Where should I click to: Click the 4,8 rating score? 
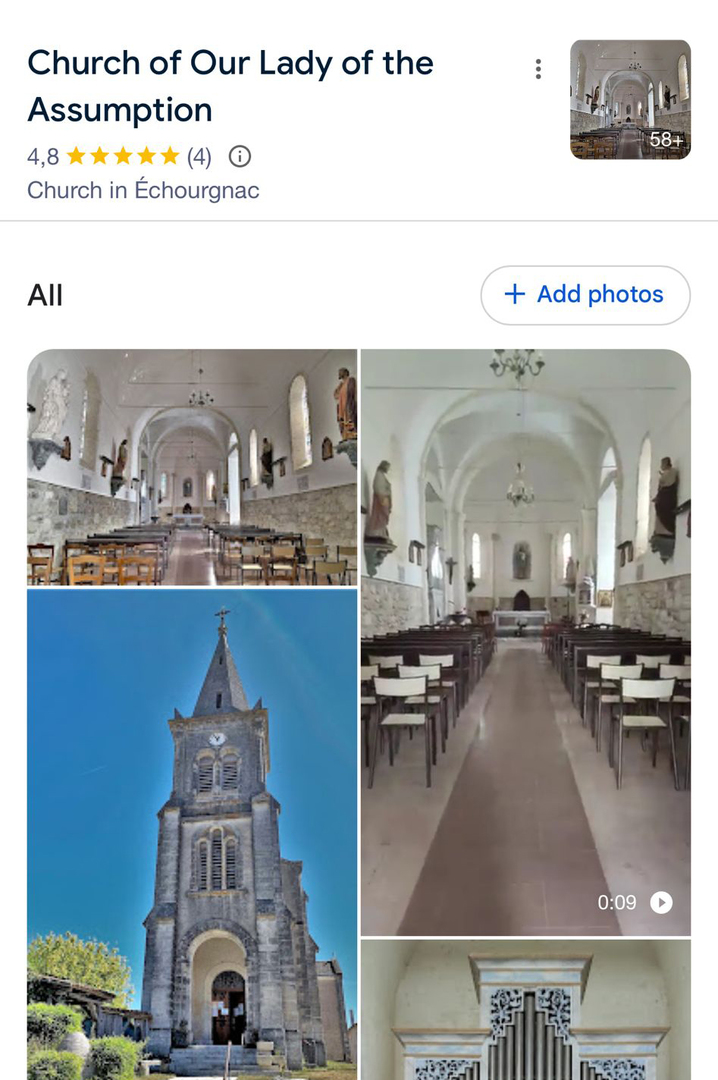click(x=43, y=156)
